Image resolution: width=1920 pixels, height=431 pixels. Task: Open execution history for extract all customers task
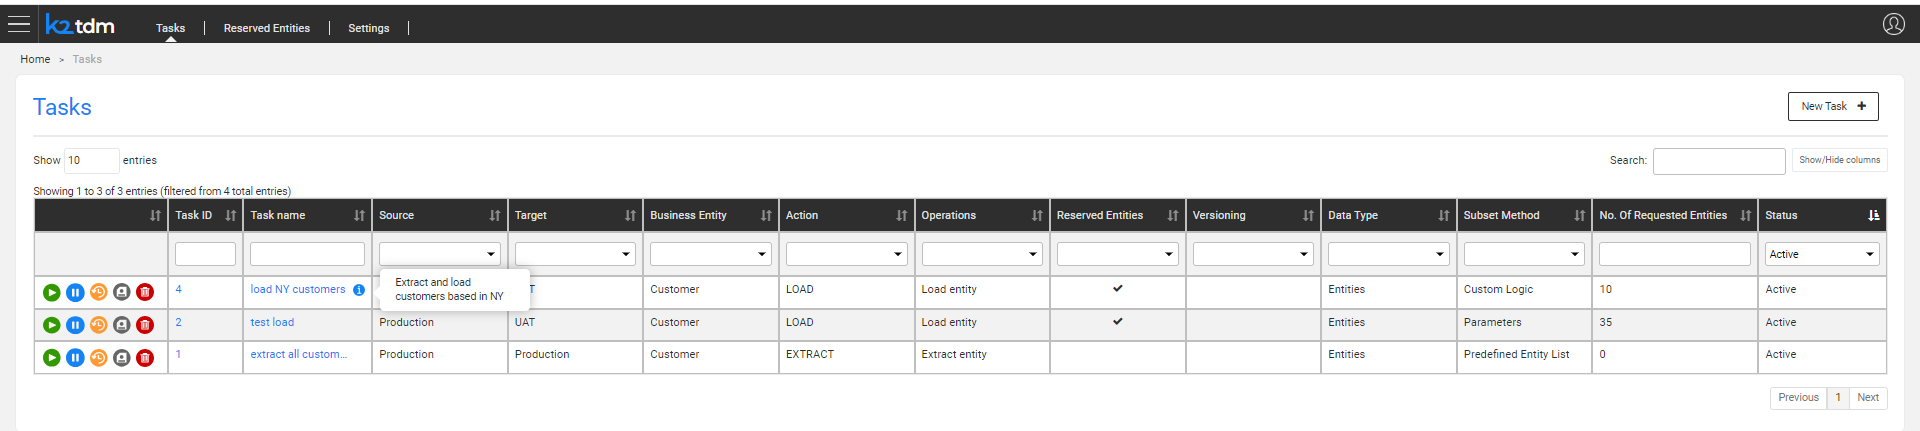tap(98, 357)
